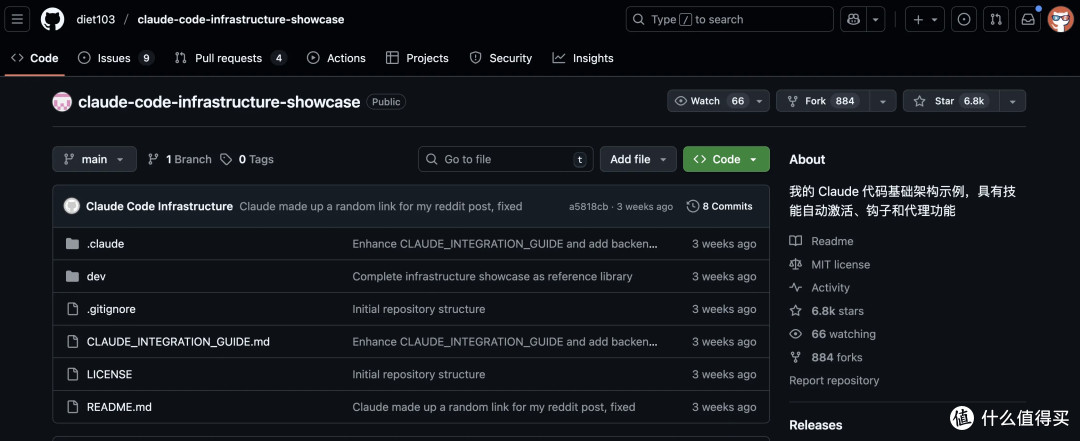
Task: Click the diet103 owner link
Action: [94, 19]
